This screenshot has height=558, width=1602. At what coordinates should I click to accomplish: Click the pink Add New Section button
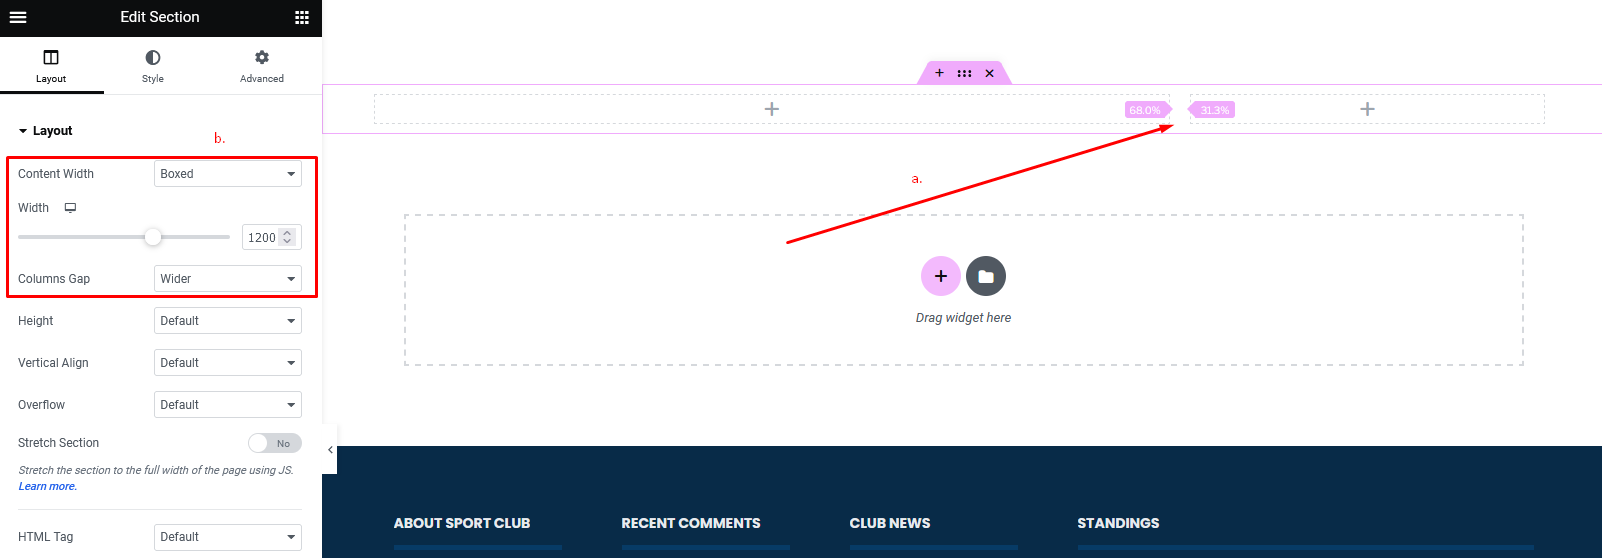tap(941, 276)
